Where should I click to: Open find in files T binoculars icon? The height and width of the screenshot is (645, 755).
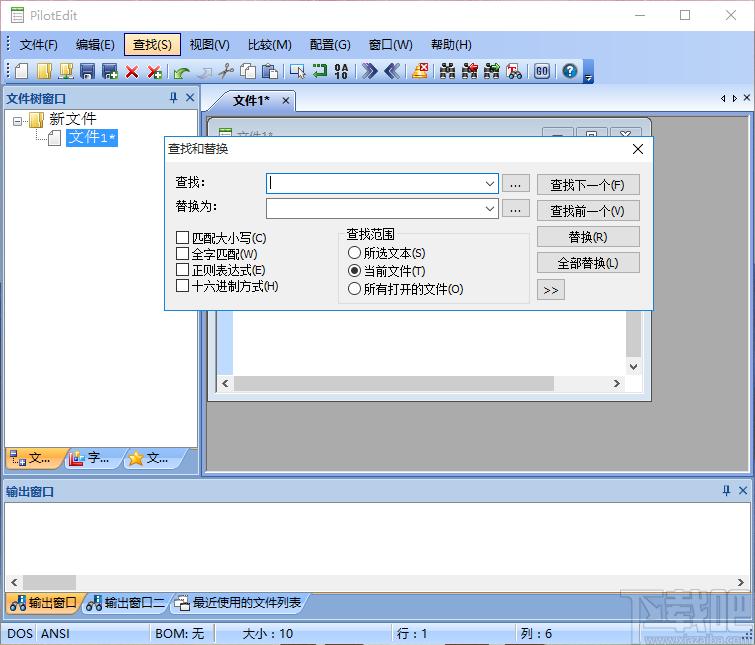click(514, 71)
